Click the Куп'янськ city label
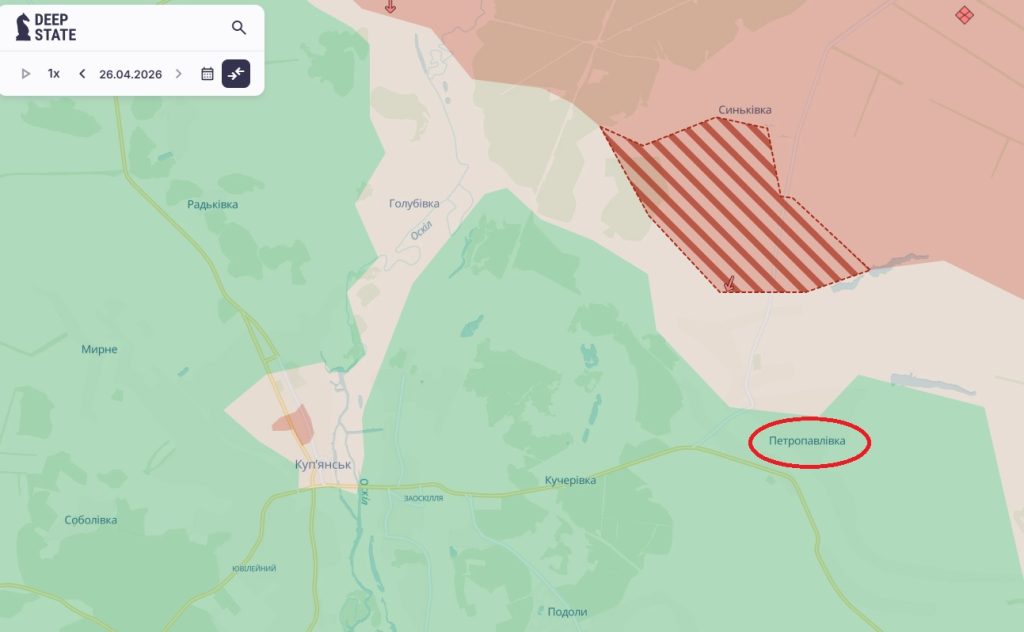Viewport: 1024px width, 632px height. click(x=323, y=465)
